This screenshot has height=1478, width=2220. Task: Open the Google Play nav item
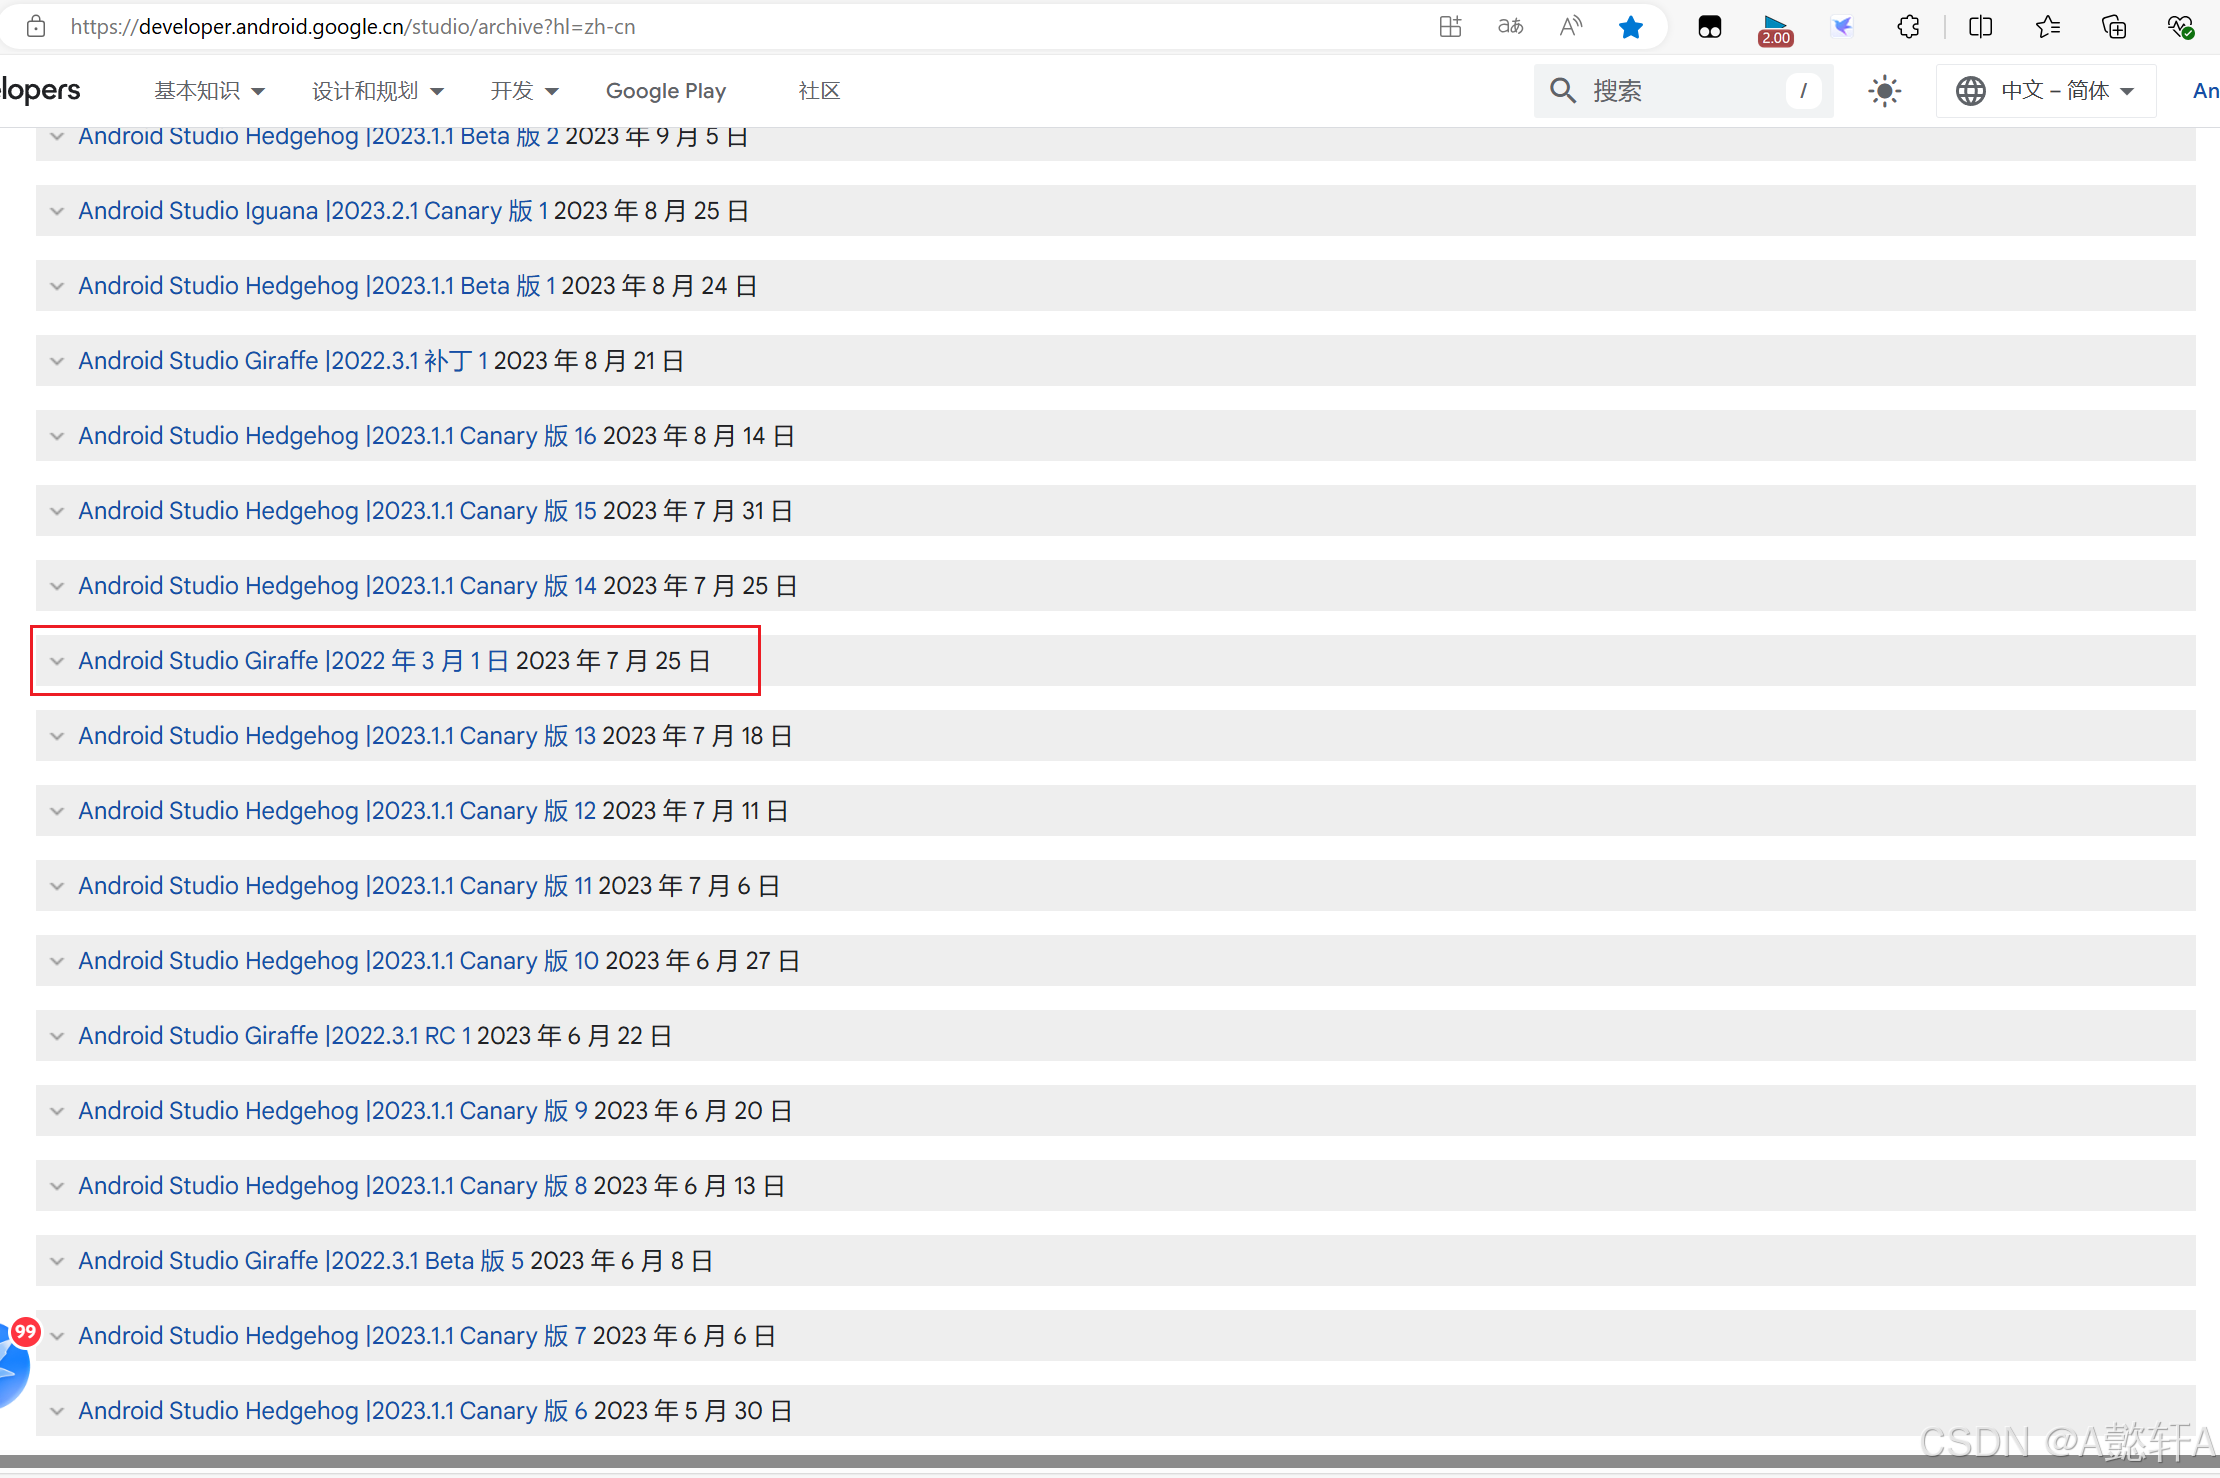[666, 91]
